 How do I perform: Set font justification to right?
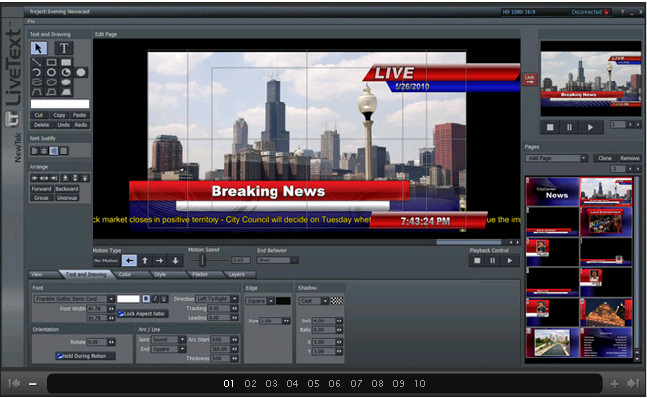point(54,151)
